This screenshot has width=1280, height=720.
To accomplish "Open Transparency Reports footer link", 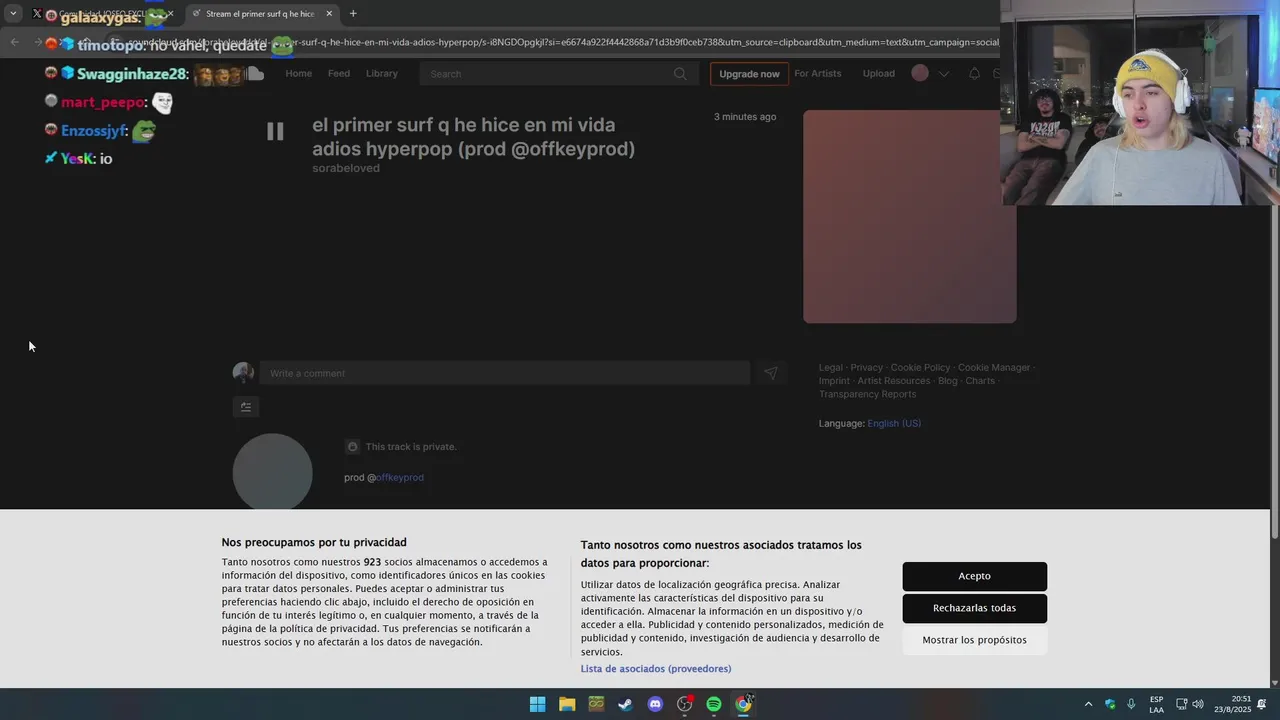I will [x=867, y=394].
